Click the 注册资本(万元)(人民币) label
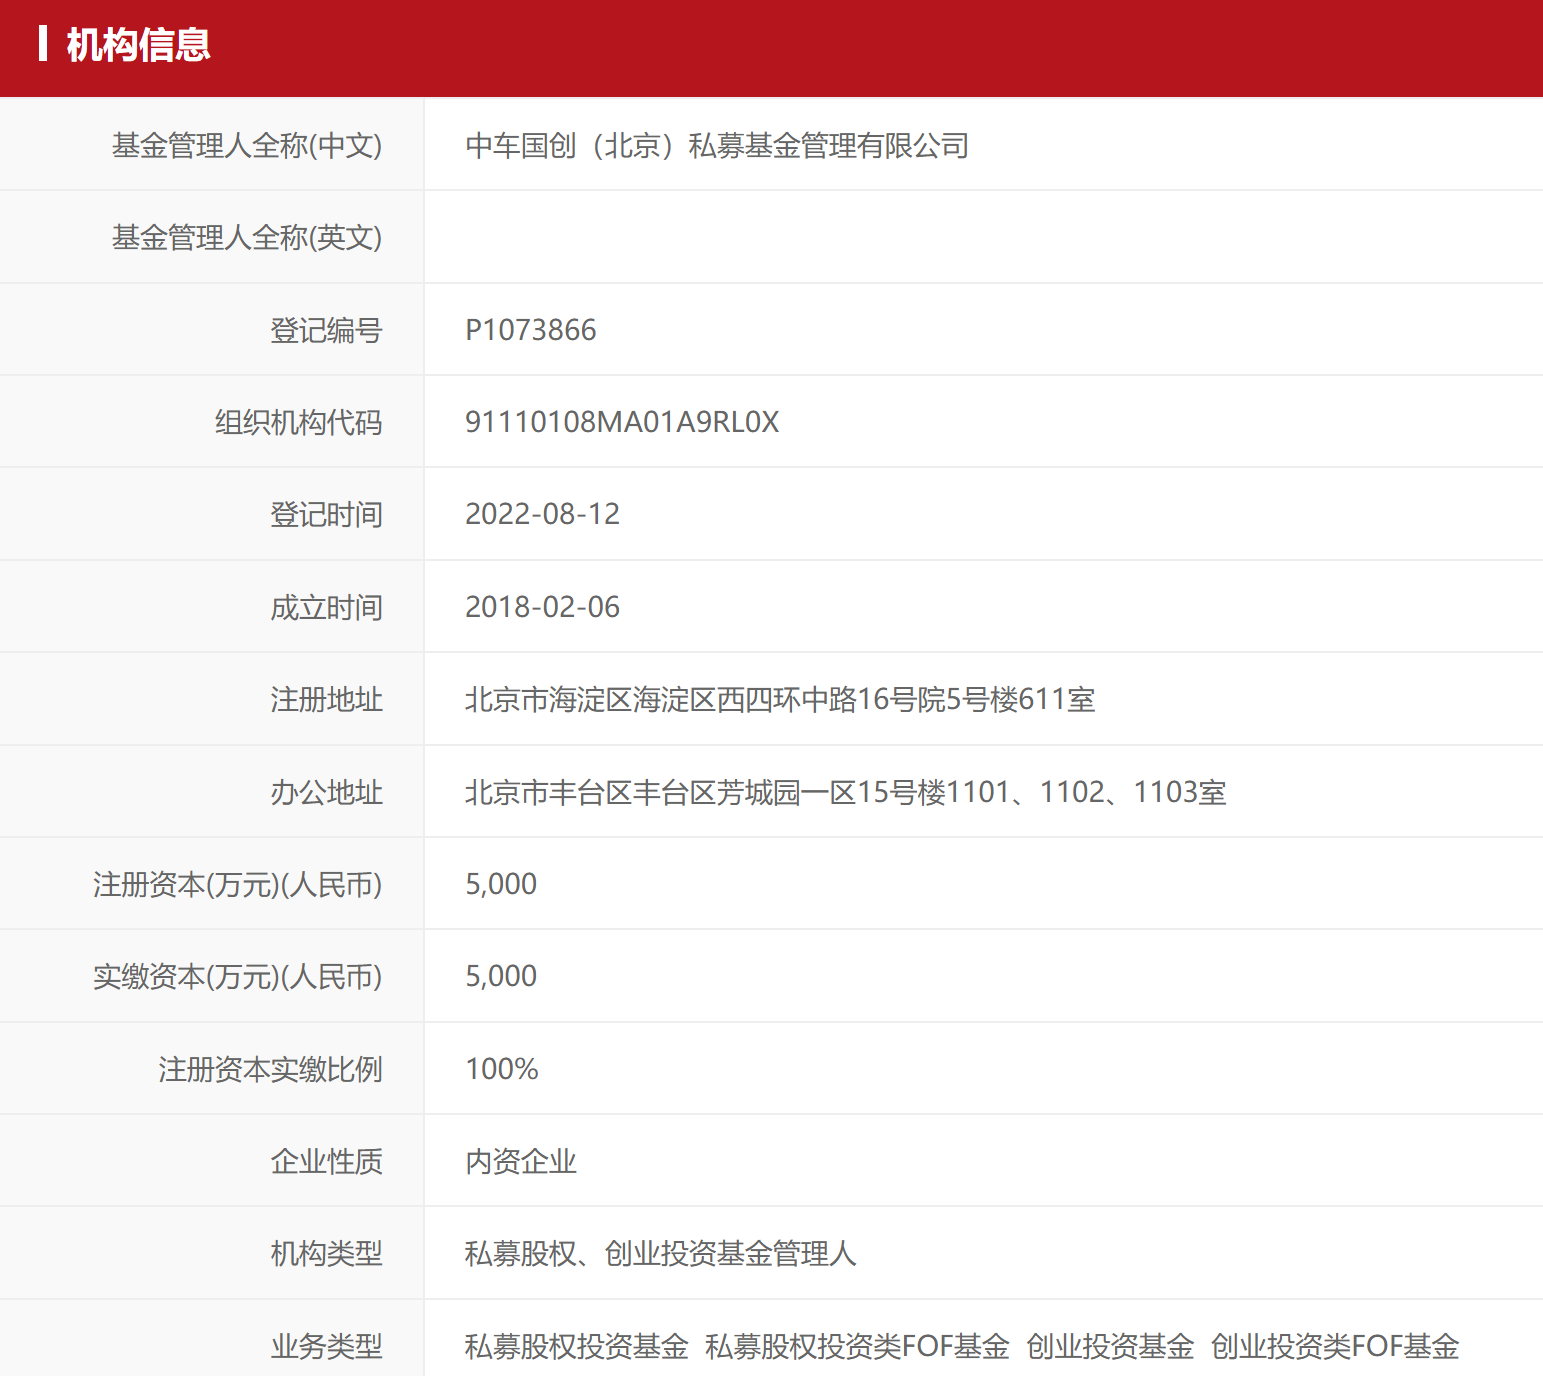Viewport: 1543px width, 1376px height. pyautogui.click(x=238, y=885)
